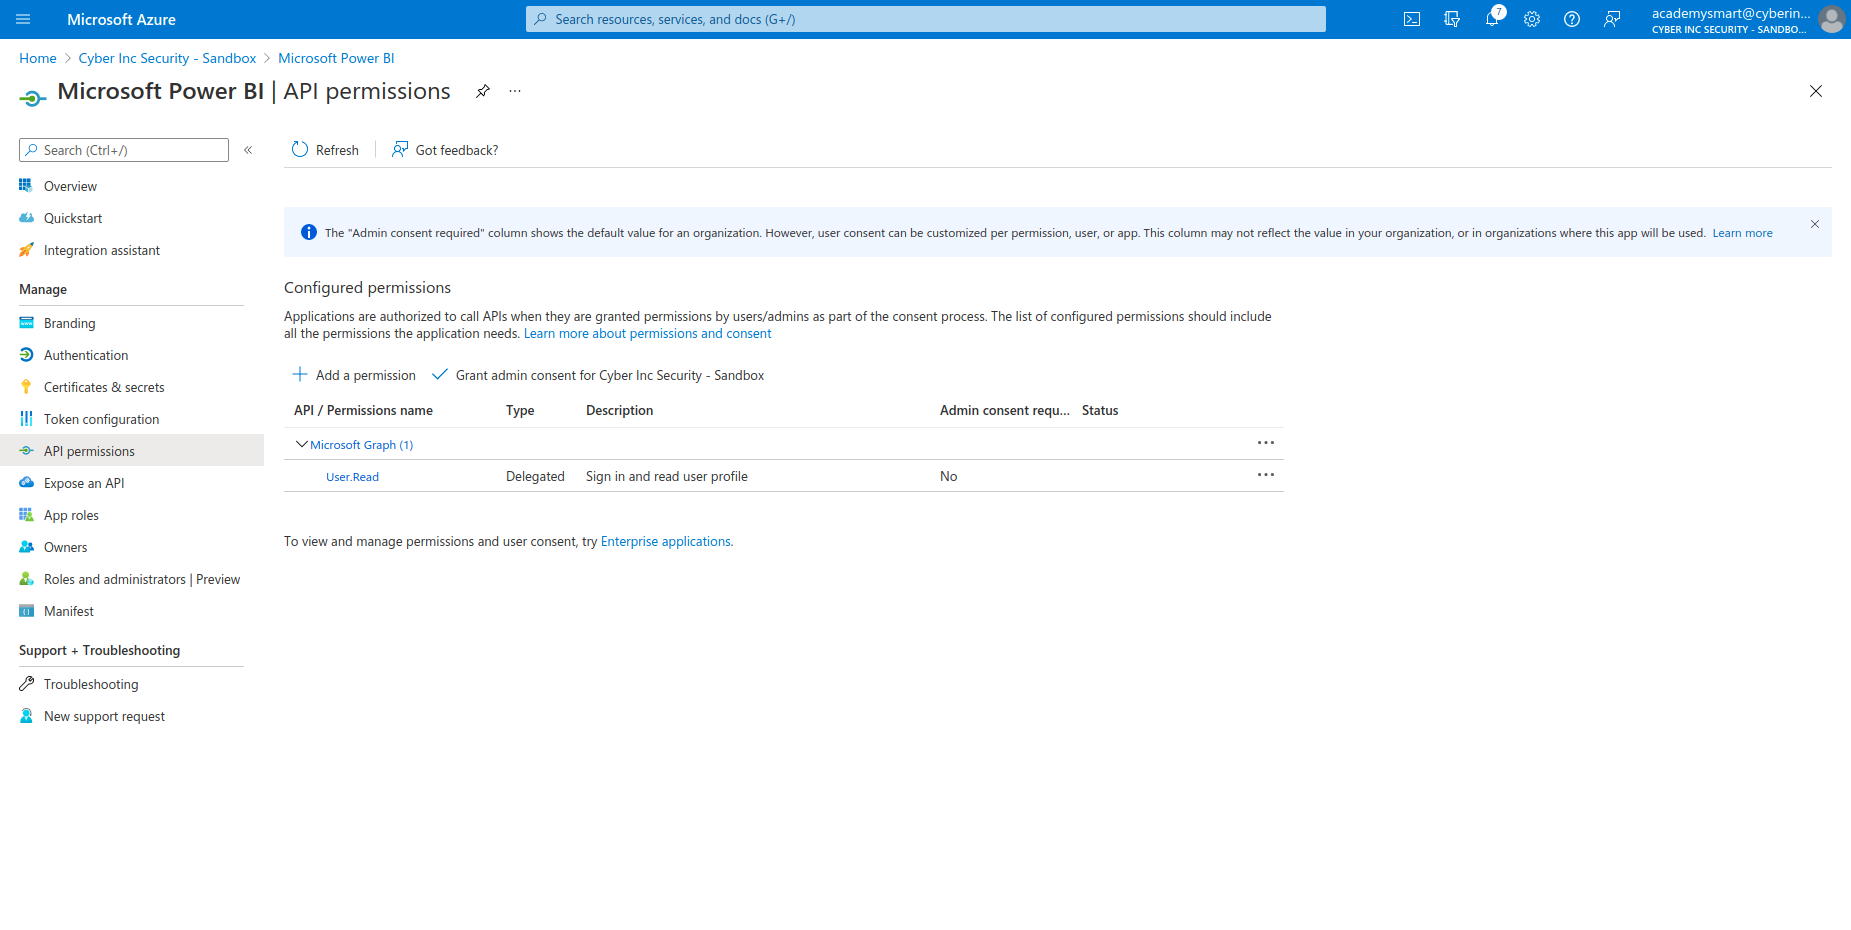Open the Azure portal hamburger menu
This screenshot has width=1851, height=930.
[24, 19]
